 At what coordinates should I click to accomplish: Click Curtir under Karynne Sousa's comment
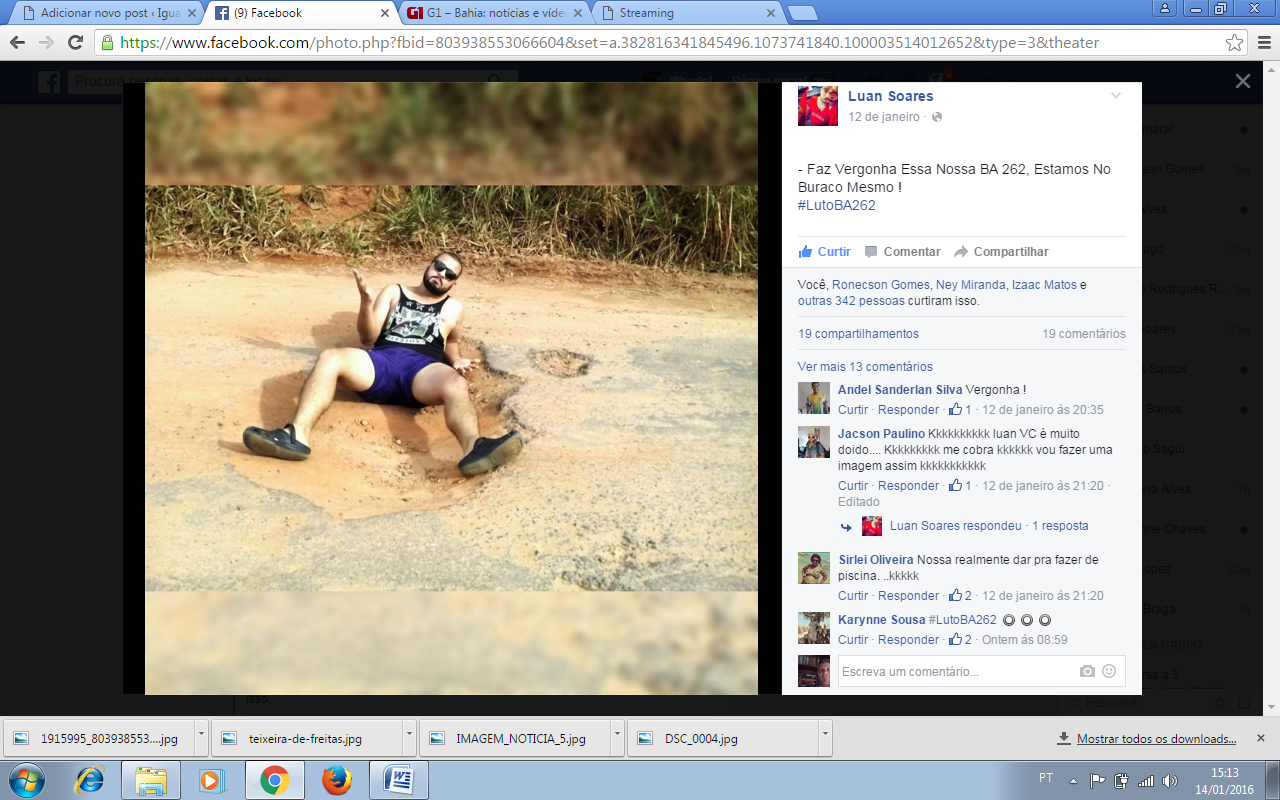click(853, 640)
